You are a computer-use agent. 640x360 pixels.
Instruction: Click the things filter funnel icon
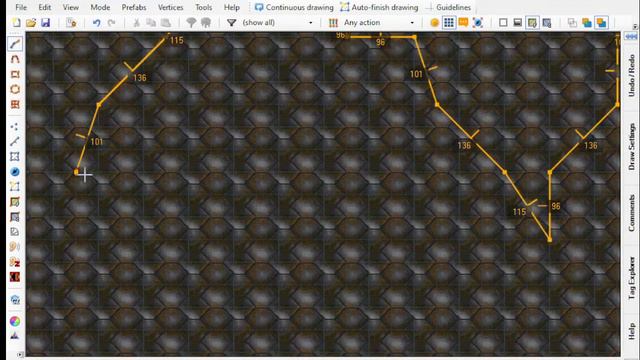231,23
